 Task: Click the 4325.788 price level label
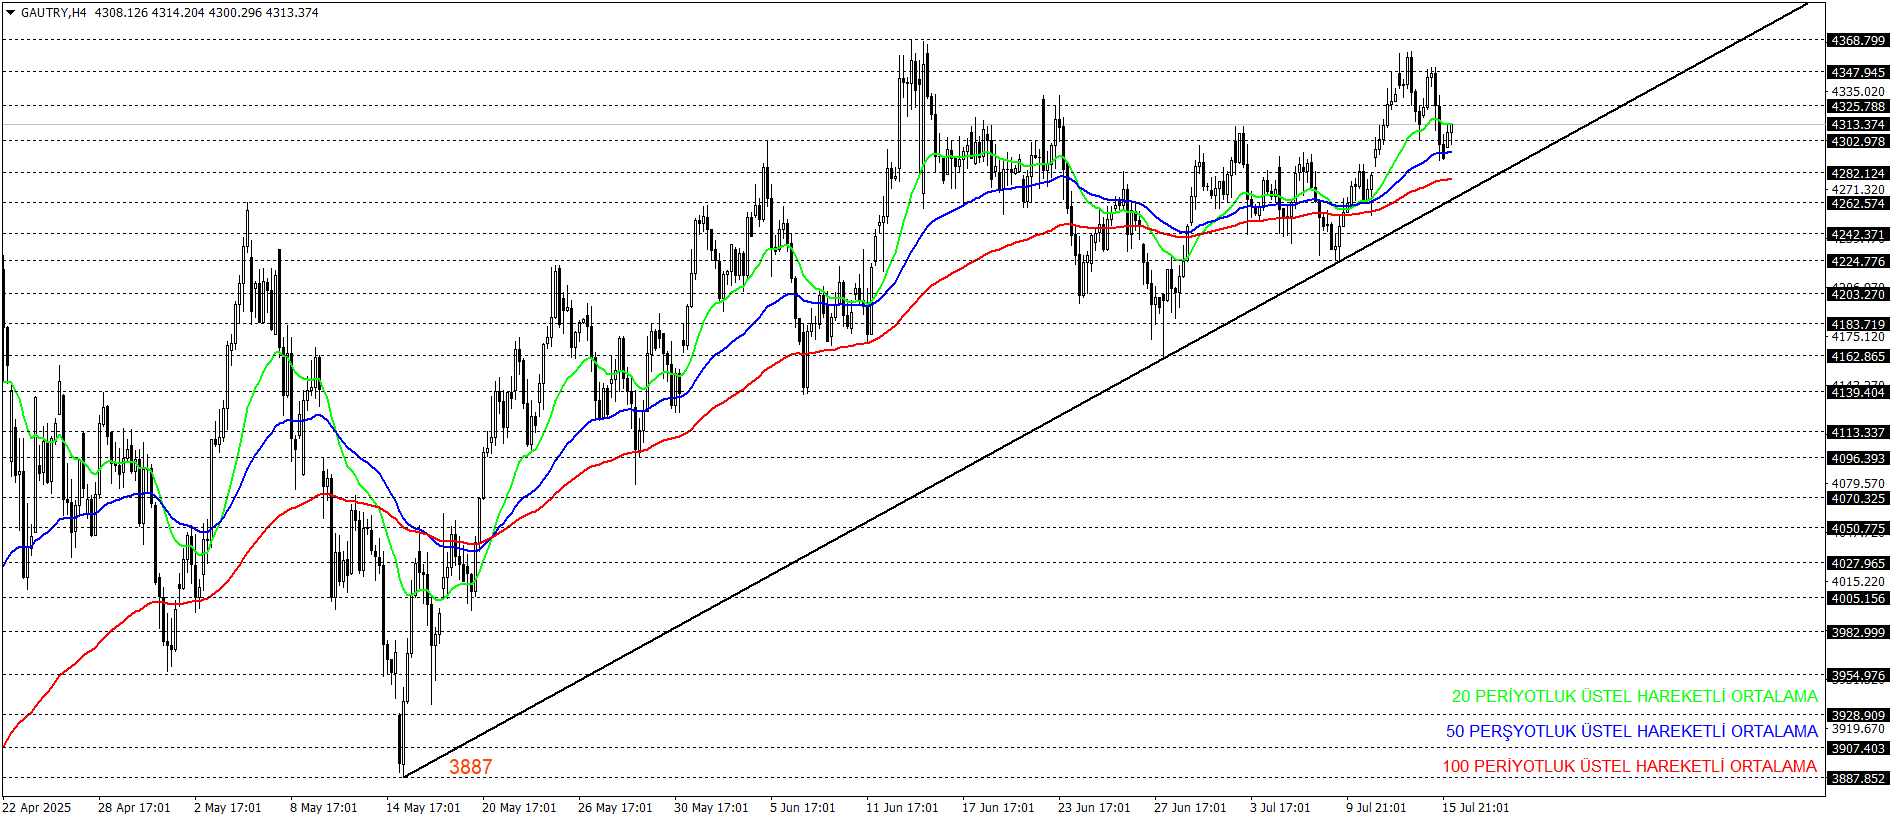click(1858, 106)
